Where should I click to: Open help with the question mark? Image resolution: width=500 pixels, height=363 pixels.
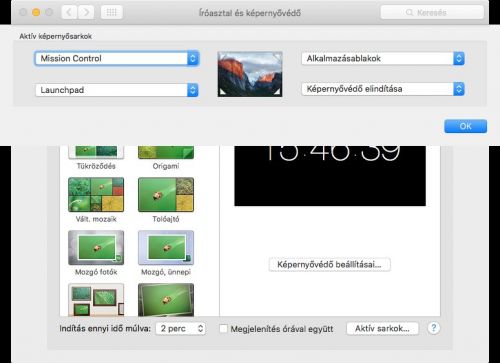point(434,328)
